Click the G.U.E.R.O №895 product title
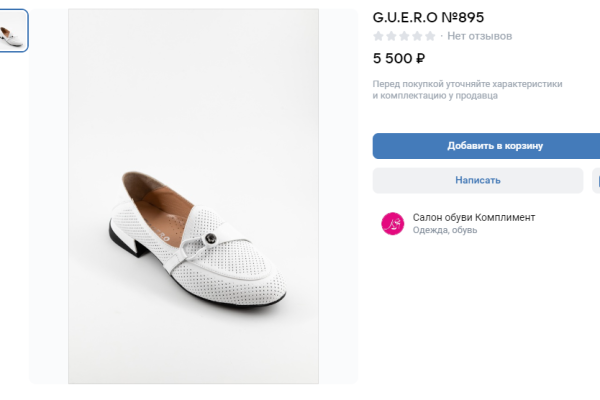 pyautogui.click(x=428, y=16)
